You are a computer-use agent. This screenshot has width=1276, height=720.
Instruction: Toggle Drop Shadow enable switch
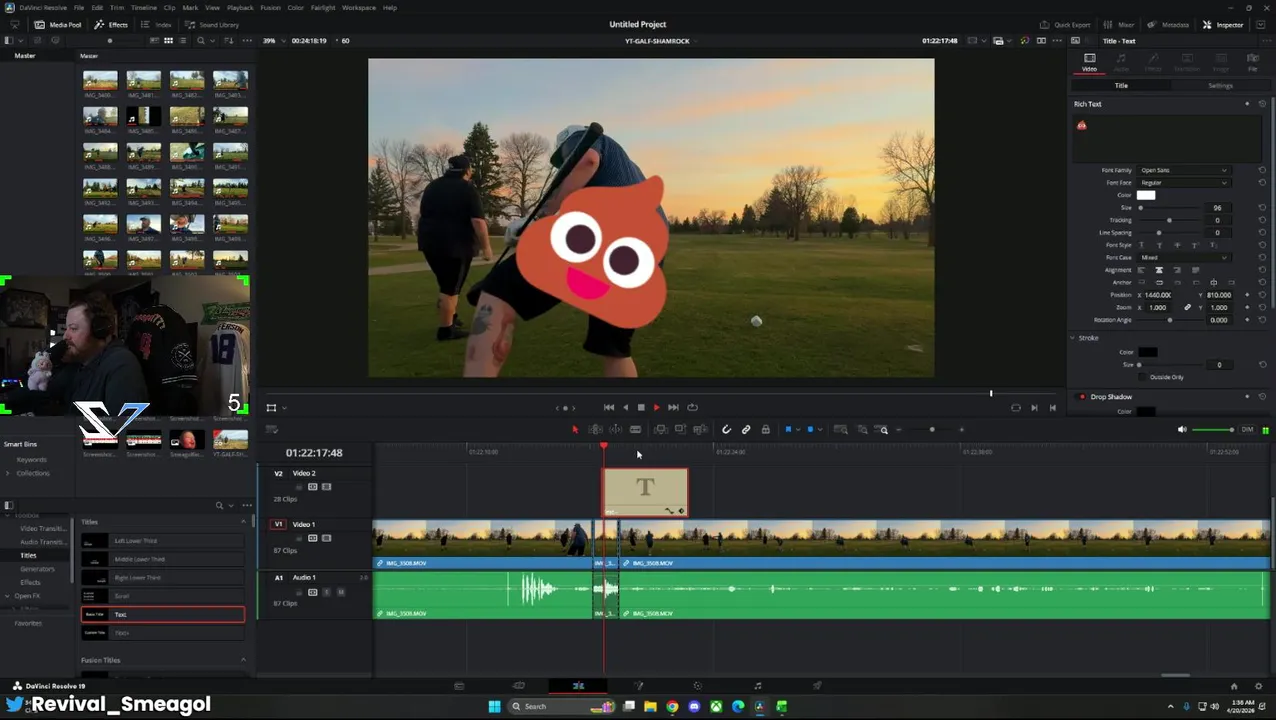pos(1082,397)
